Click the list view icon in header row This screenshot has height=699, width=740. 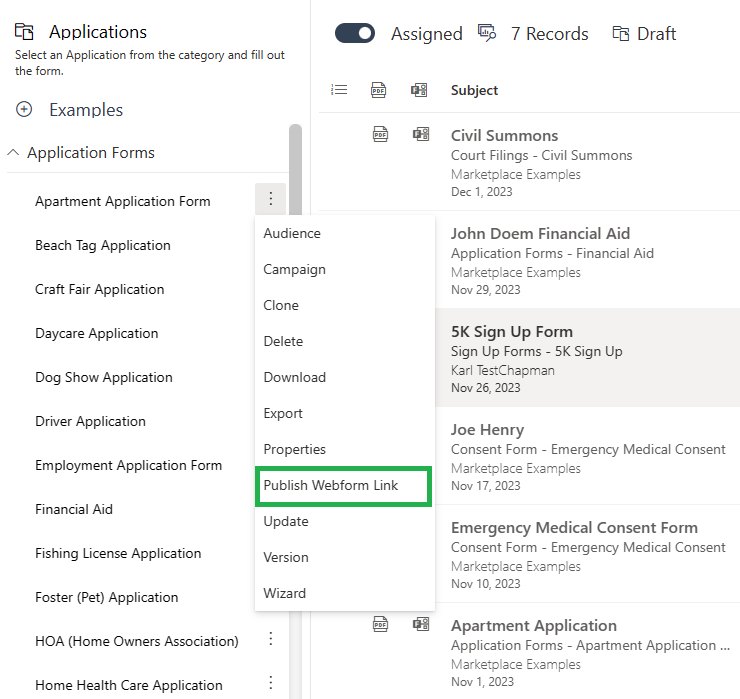(x=339, y=90)
